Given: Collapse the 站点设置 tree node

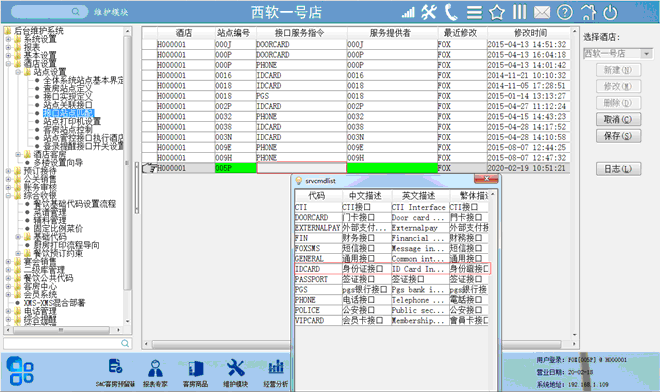Looking at the screenshot, I should (x=18, y=72).
